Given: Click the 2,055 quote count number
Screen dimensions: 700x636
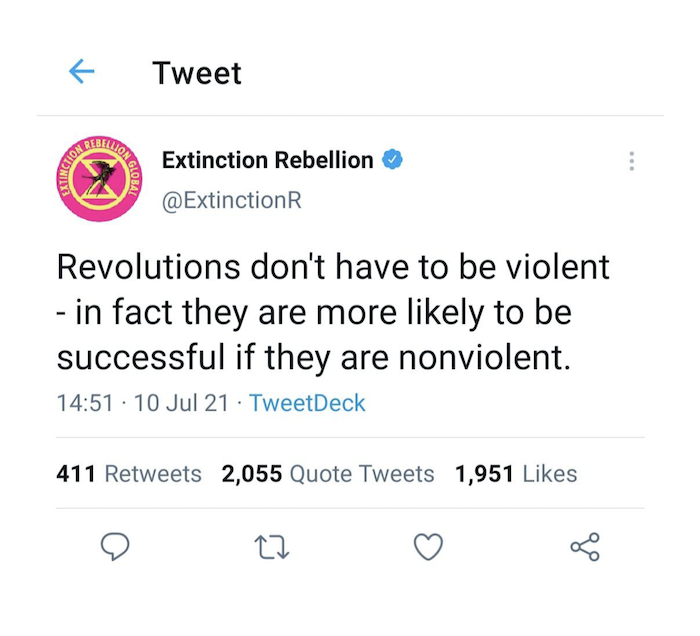Looking at the screenshot, I should [x=252, y=474].
